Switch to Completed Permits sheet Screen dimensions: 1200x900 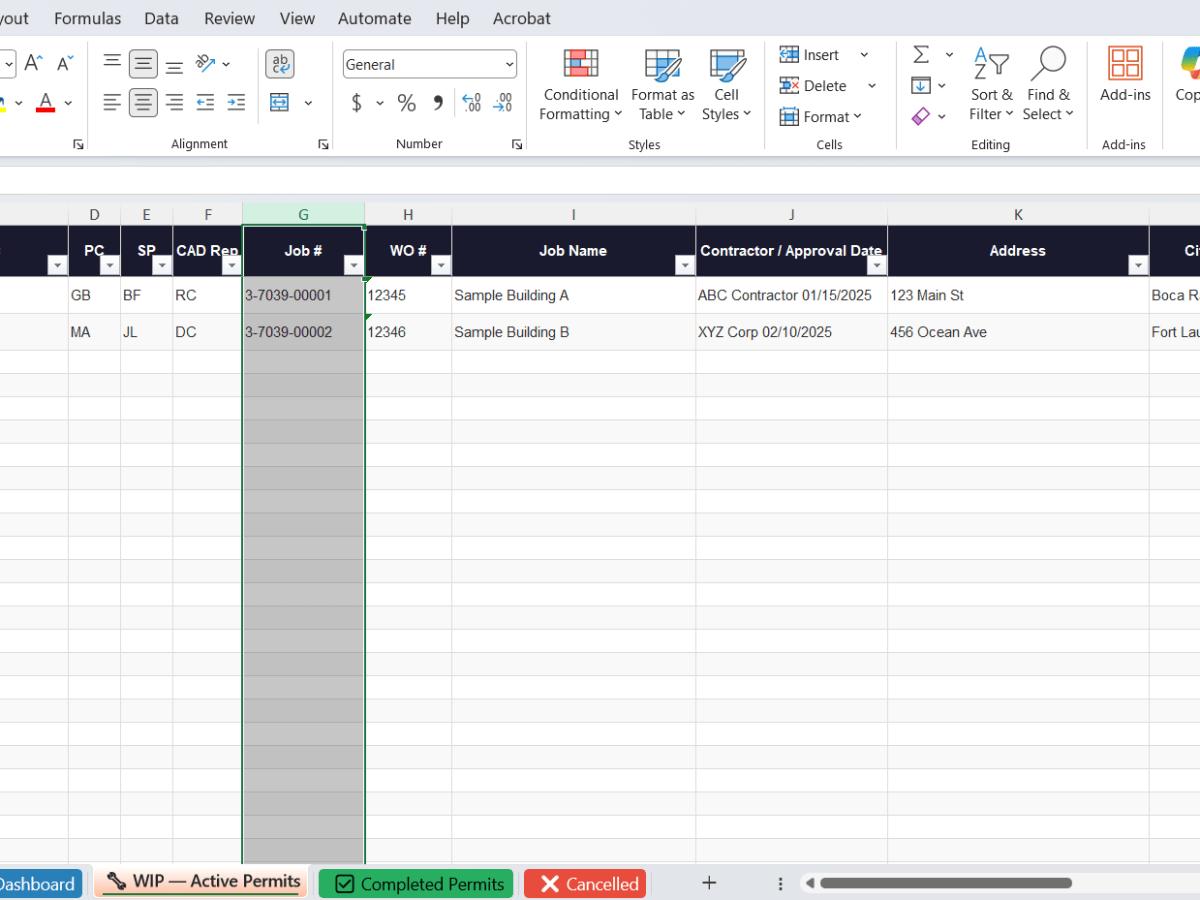coord(416,884)
